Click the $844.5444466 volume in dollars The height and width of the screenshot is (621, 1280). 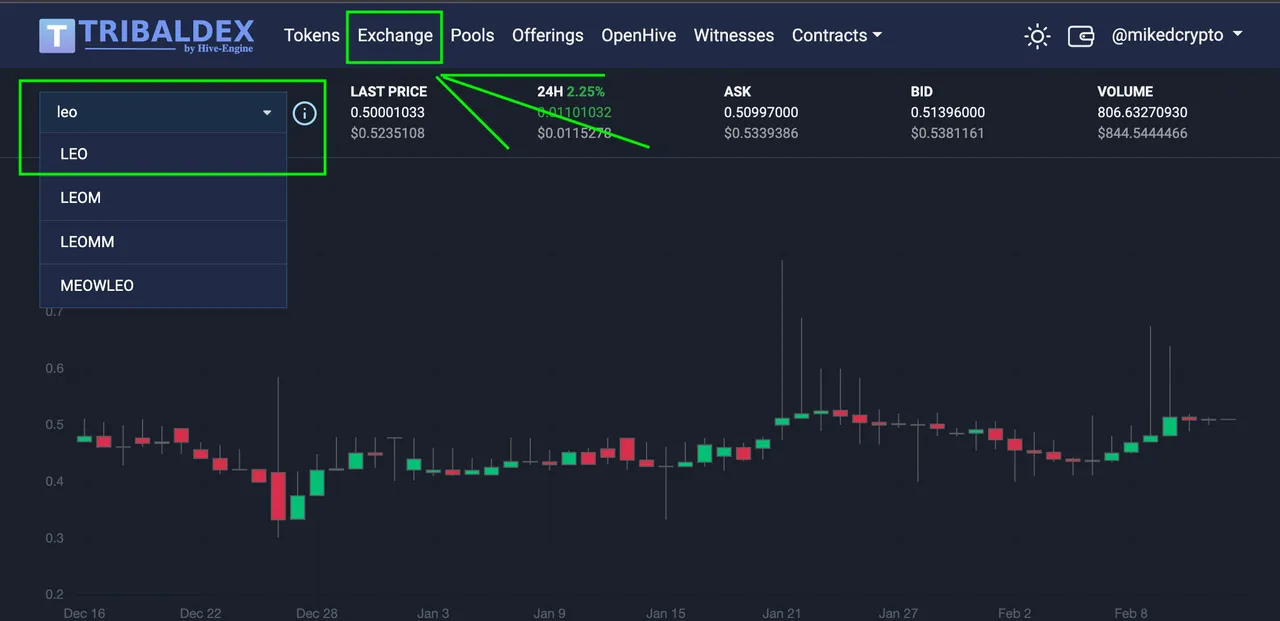[1142, 133]
